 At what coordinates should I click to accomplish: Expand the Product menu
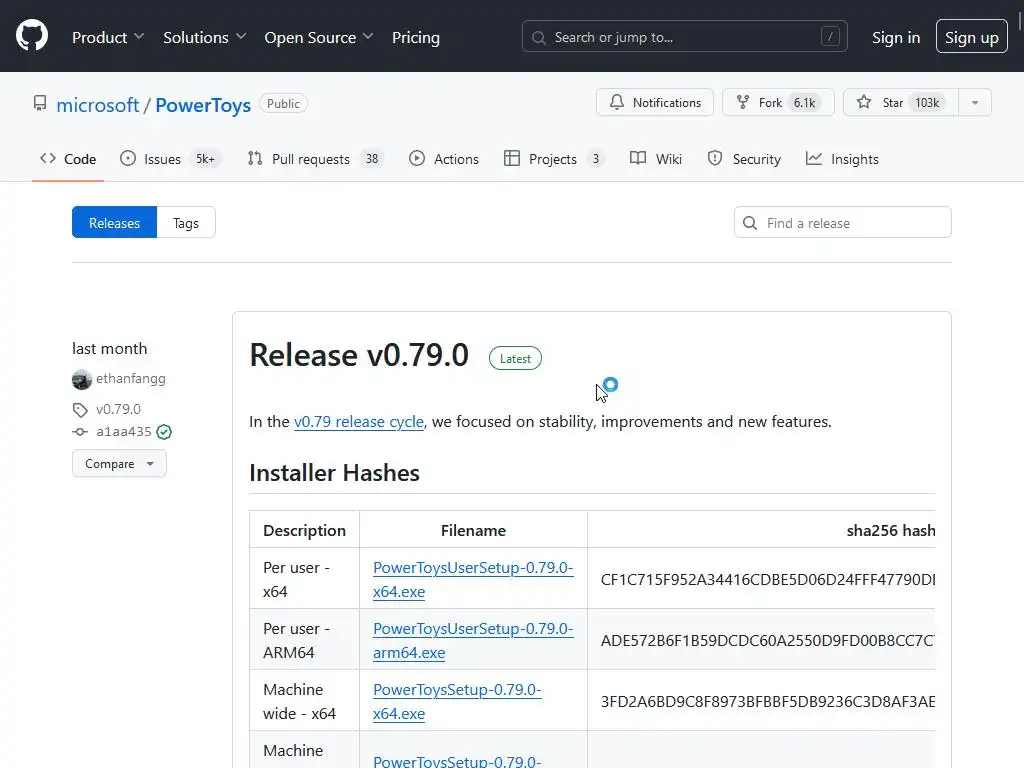[x=108, y=37]
